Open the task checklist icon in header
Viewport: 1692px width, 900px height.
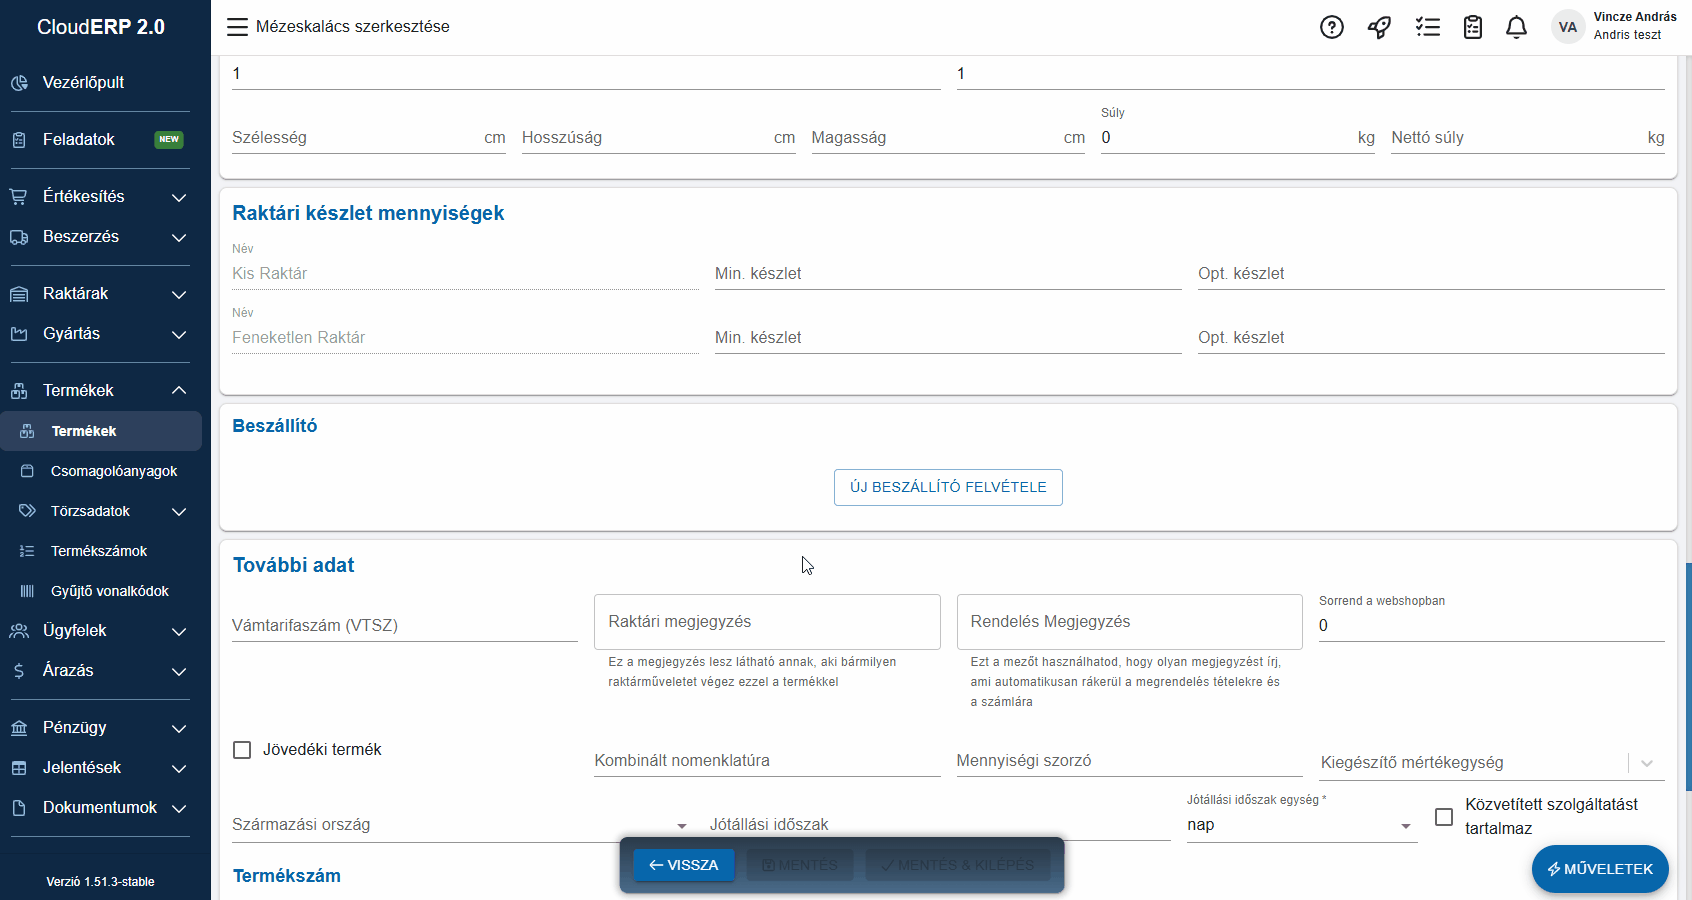pos(1427,27)
